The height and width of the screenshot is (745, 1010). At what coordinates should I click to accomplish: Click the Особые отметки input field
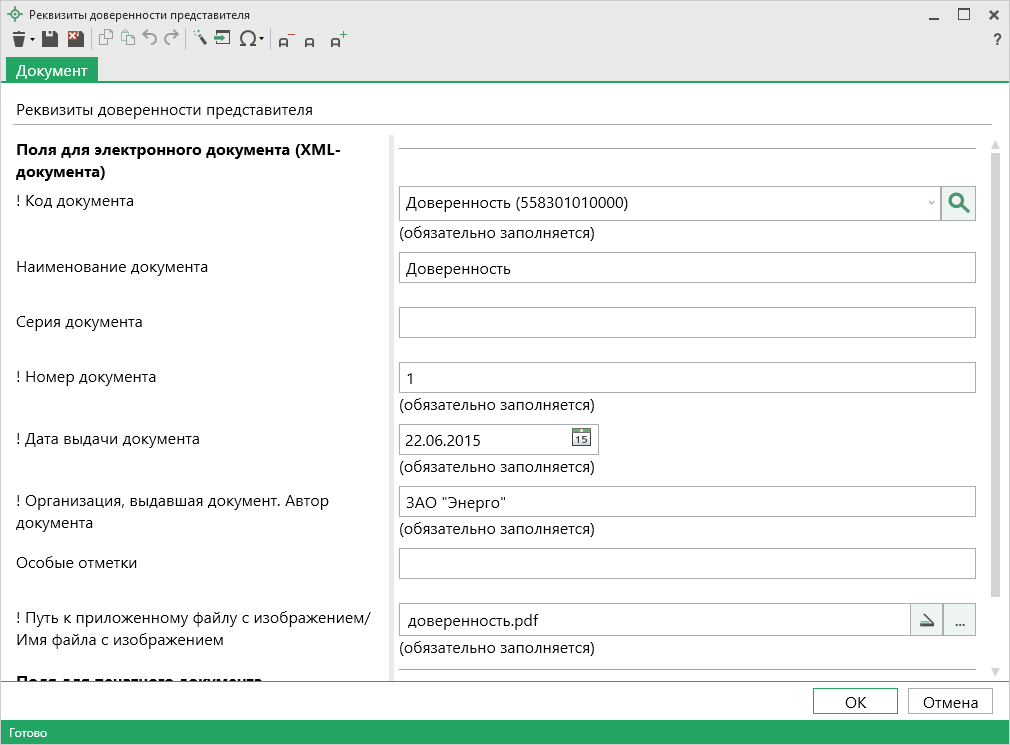tap(686, 563)
